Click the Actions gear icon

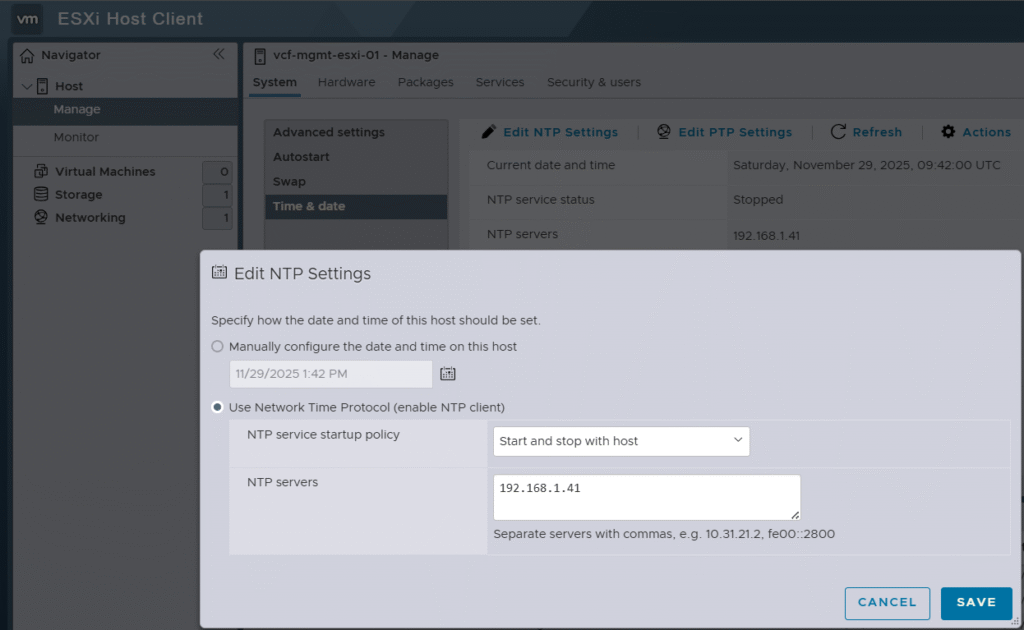pyautogui.click(x=948, y=132)
